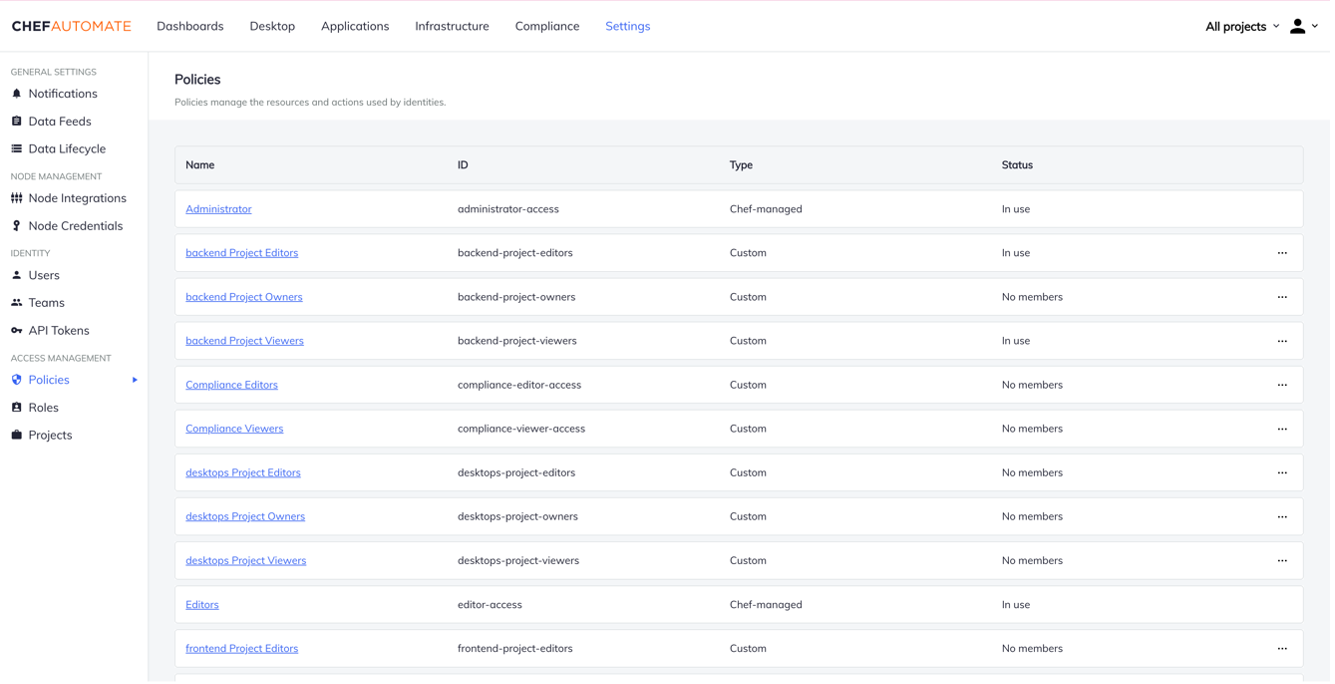Click the Node Integrations sliders icon
Screen dimensions: 1335x684
tap(16, 198)
